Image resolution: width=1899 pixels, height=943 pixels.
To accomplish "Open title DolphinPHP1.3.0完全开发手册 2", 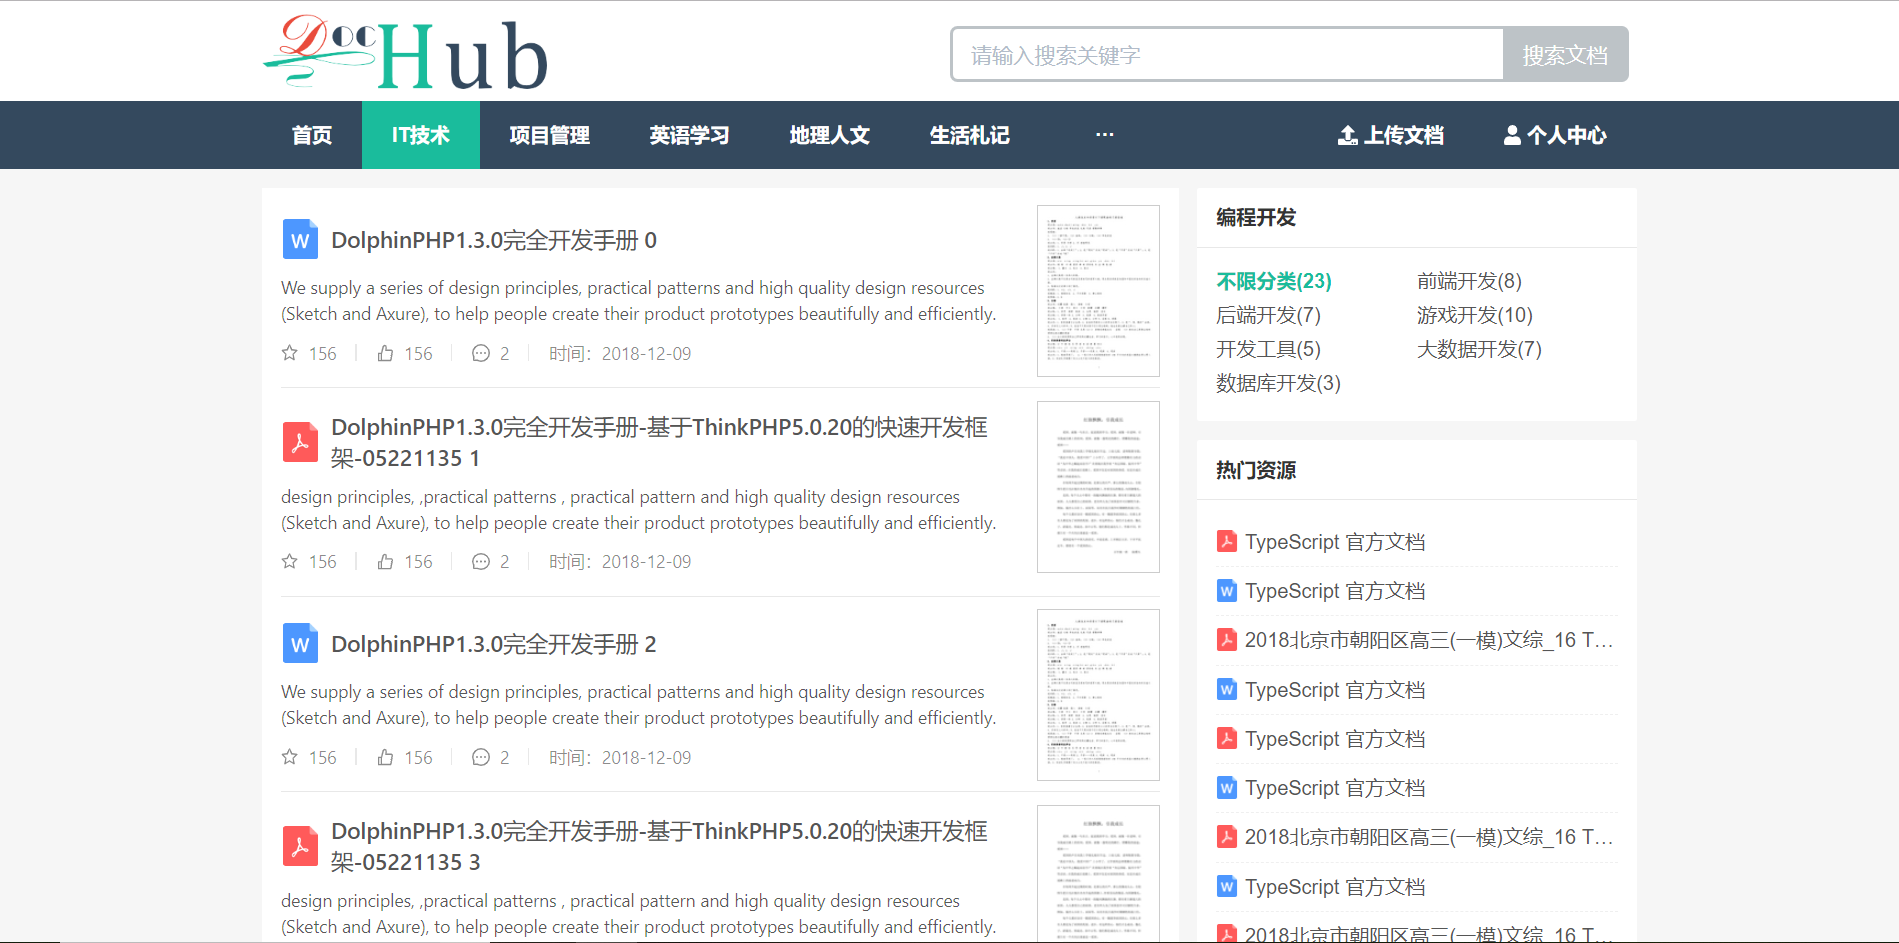I will click(494, 644).
